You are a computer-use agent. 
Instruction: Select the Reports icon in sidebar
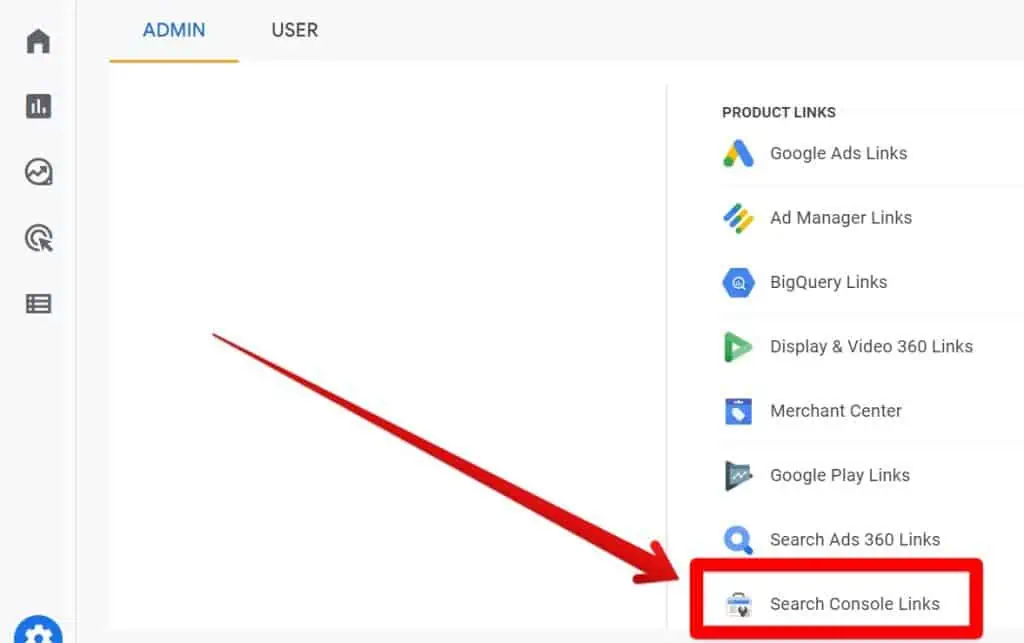coord(37,106)
